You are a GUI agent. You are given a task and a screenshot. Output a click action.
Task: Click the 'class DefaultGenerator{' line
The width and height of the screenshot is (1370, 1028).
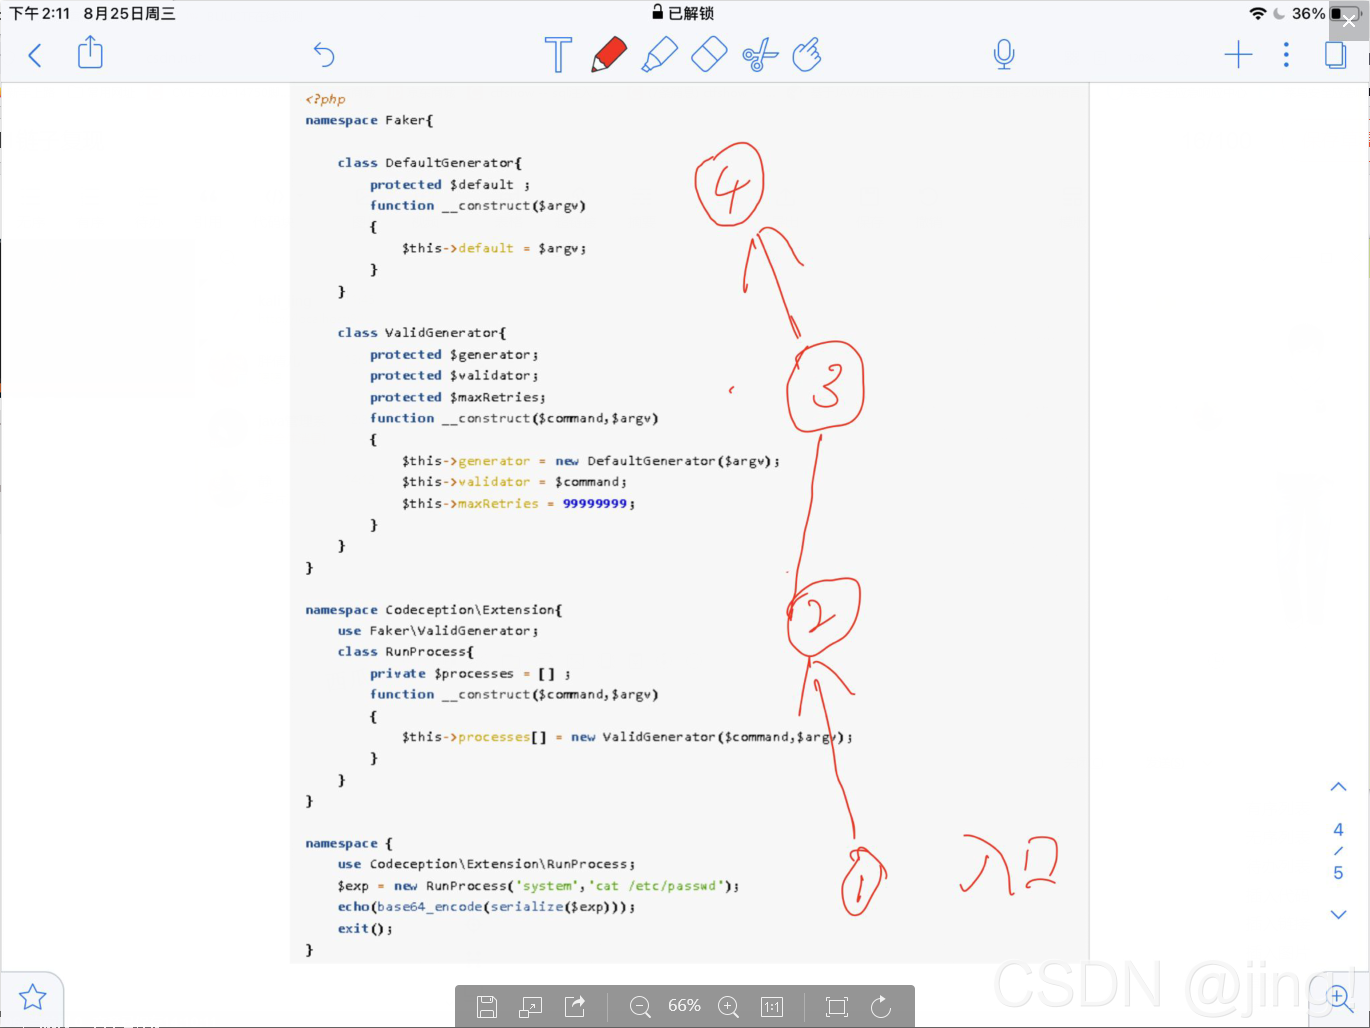[x=429, y=163]
